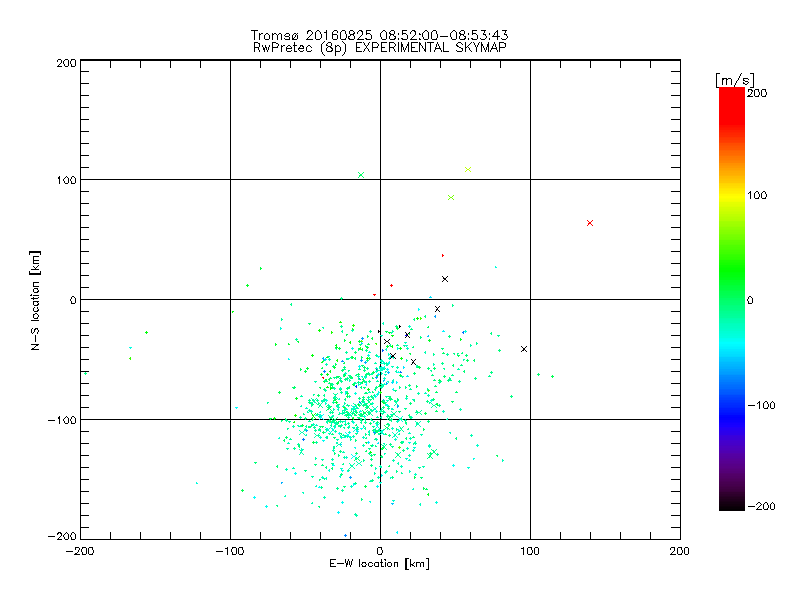Click the yellow-green X marker above the 100 km line
The height and width of the screenshot is (600, 800).
click(468, 169)
